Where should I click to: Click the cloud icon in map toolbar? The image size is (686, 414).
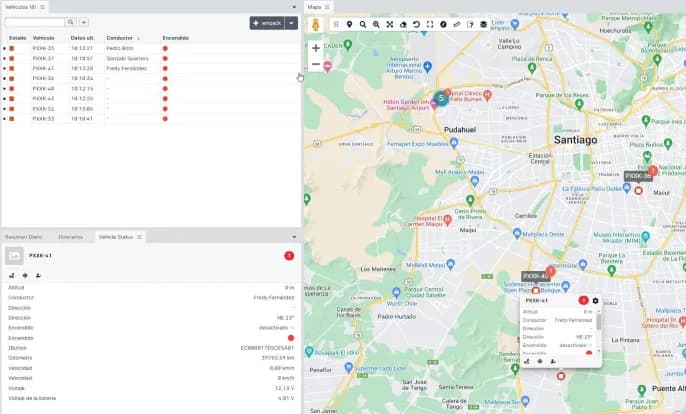click(x=403, y=25)
